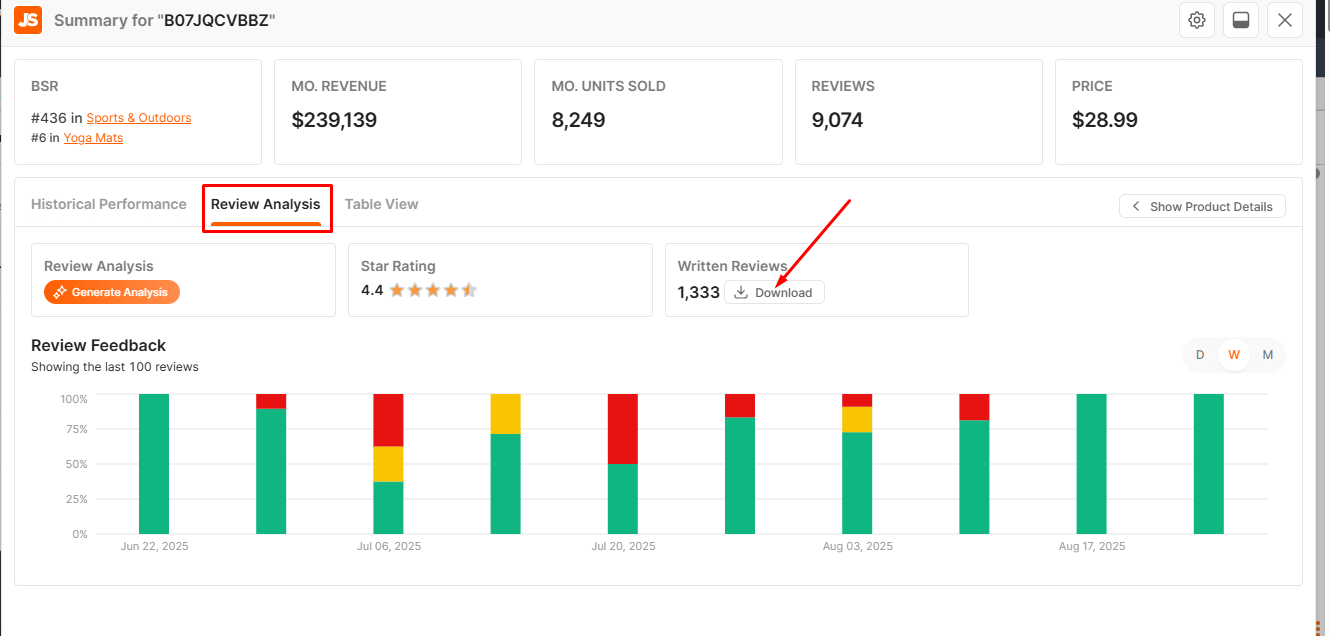Click the Mo. Revenue card
This screenshot has height=636, width=1330.
pos(397,111)
